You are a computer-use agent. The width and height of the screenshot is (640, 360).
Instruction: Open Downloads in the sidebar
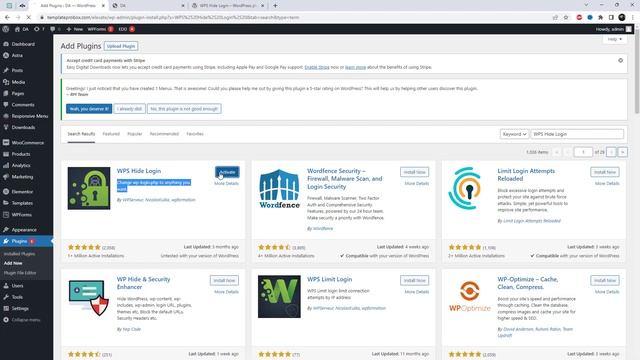pyautogui.click(x=23, y=127)
